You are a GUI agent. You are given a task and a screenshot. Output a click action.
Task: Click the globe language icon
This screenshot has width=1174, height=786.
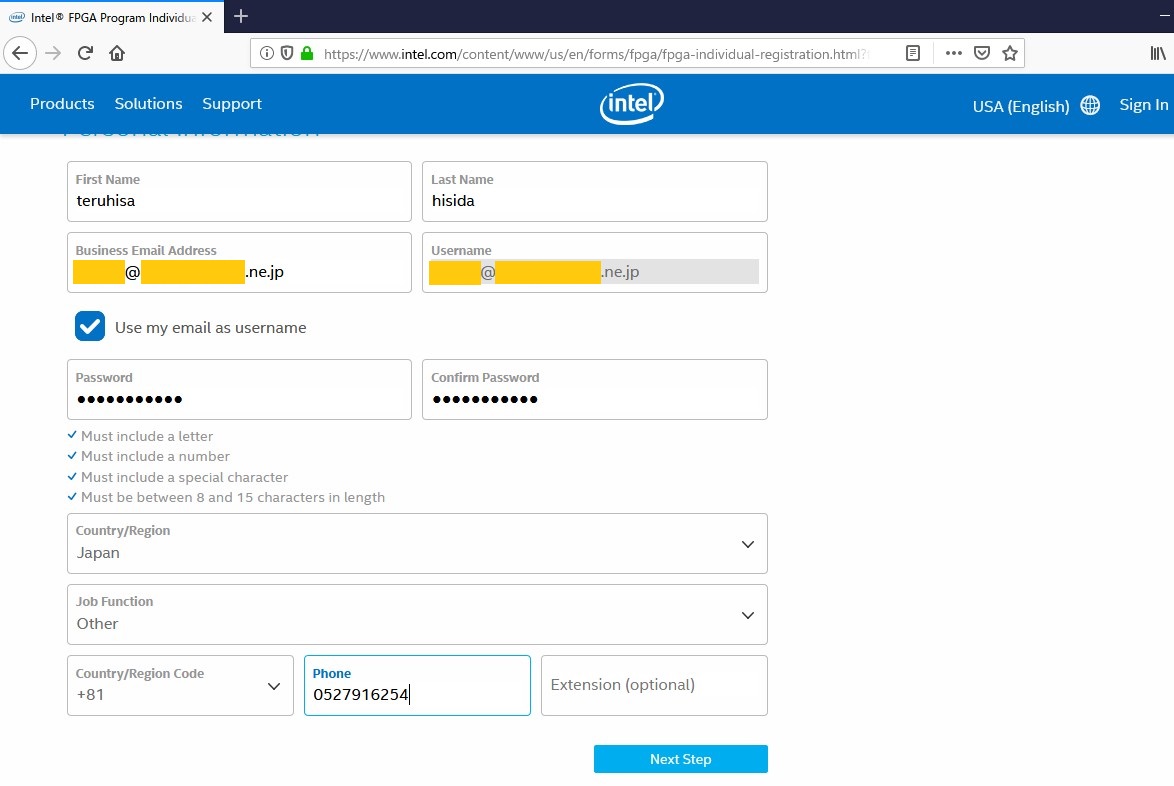click(1090, 106)
